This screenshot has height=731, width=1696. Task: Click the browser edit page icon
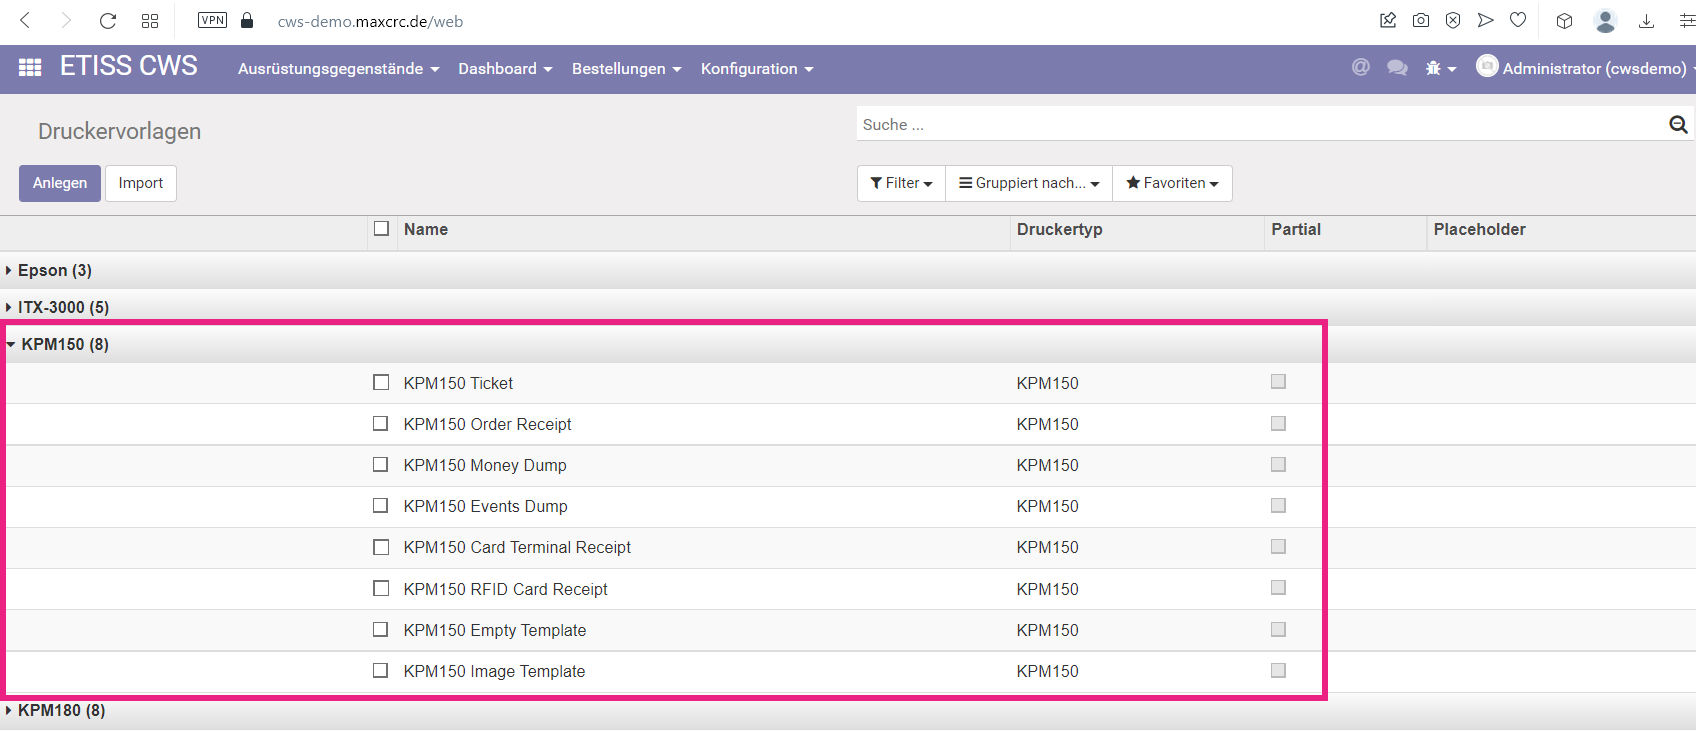pyautogui.click(x=1388, y=20)
